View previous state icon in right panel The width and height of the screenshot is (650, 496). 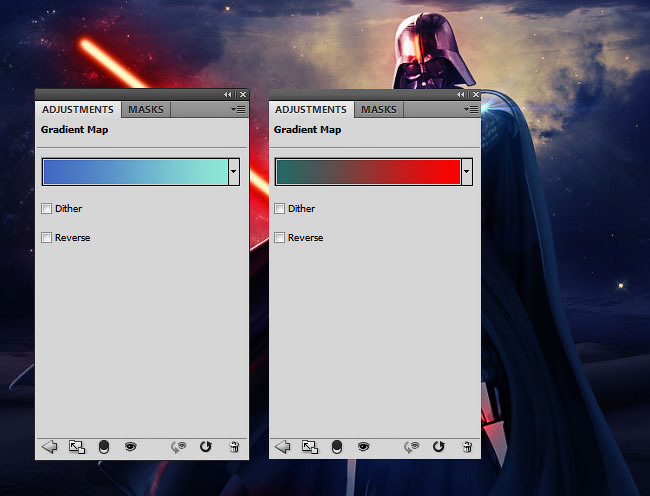pos(412,447)
